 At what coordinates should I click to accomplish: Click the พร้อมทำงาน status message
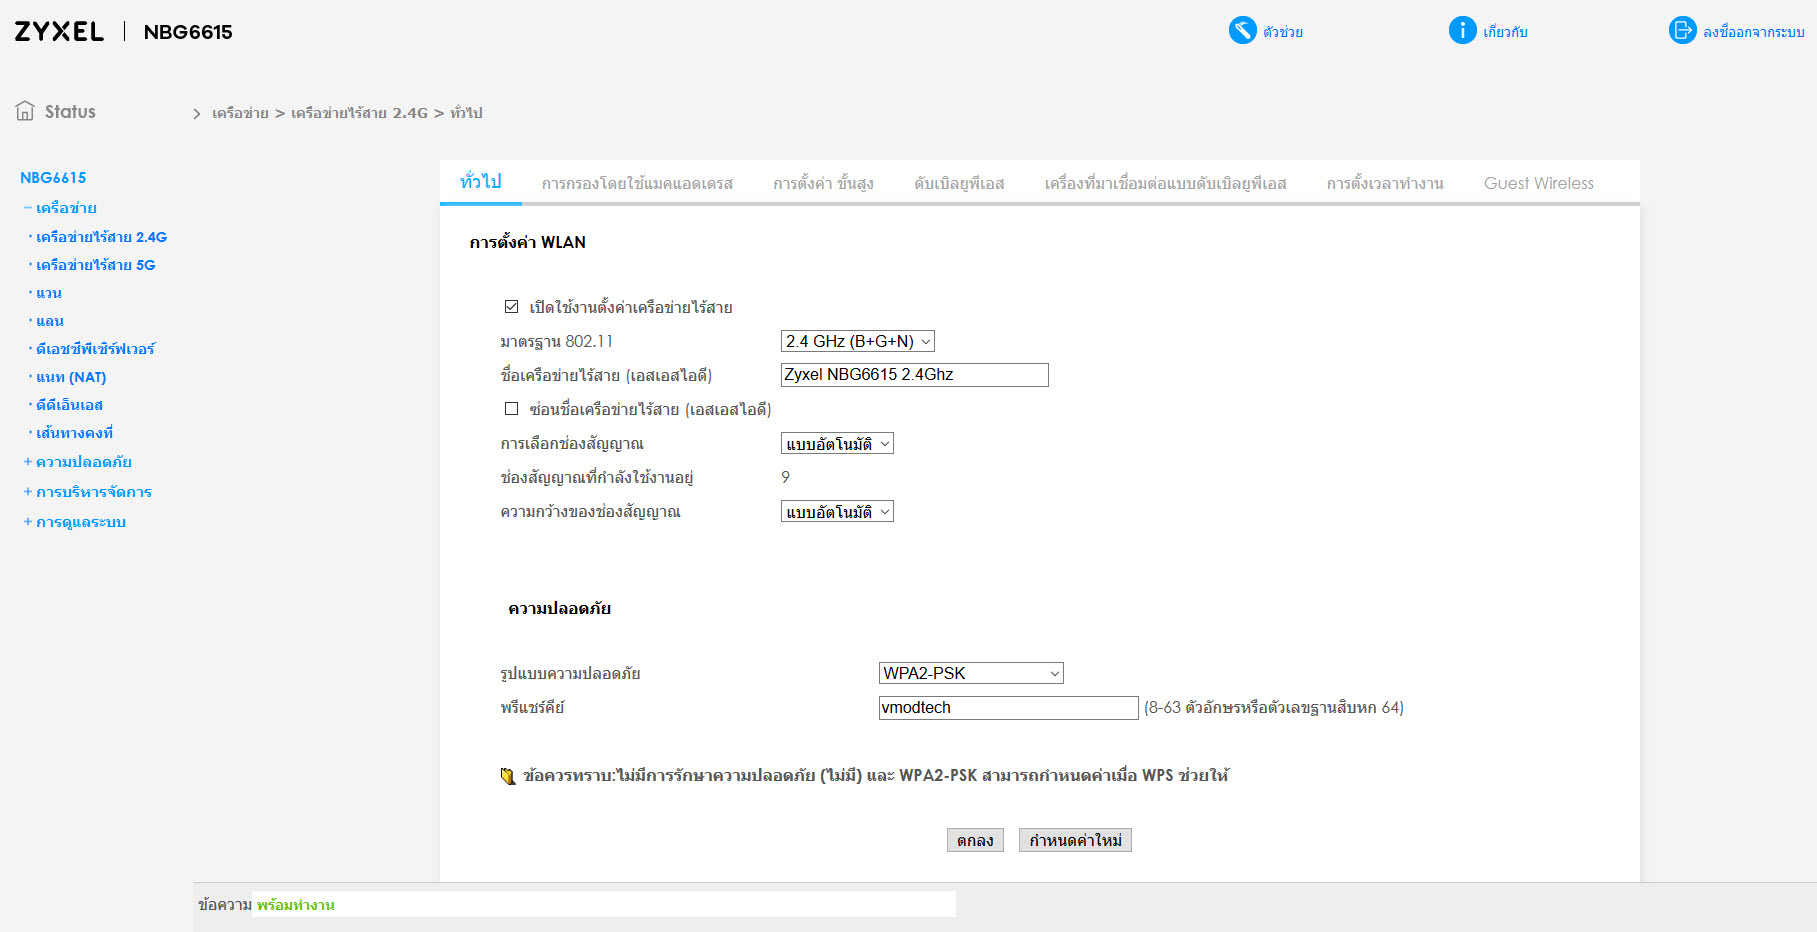[x=295, y=905]
